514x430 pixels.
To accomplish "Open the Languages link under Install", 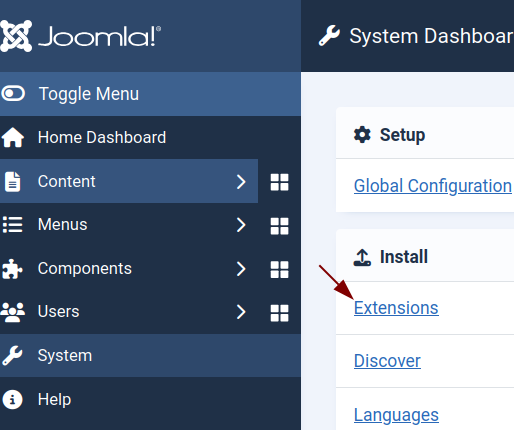I will point(396,415).
